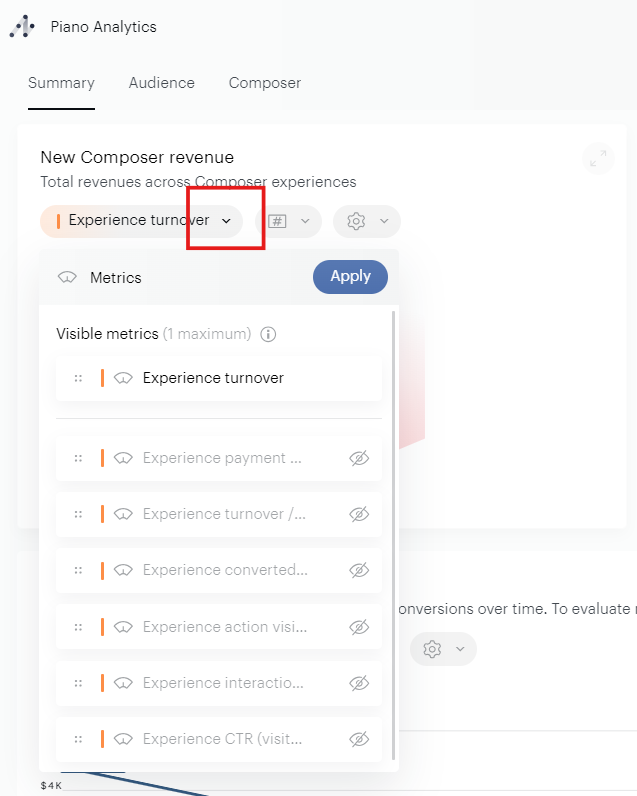Apply the selected metrics
This screenshot has height=796, width=637.
point(350,277)
